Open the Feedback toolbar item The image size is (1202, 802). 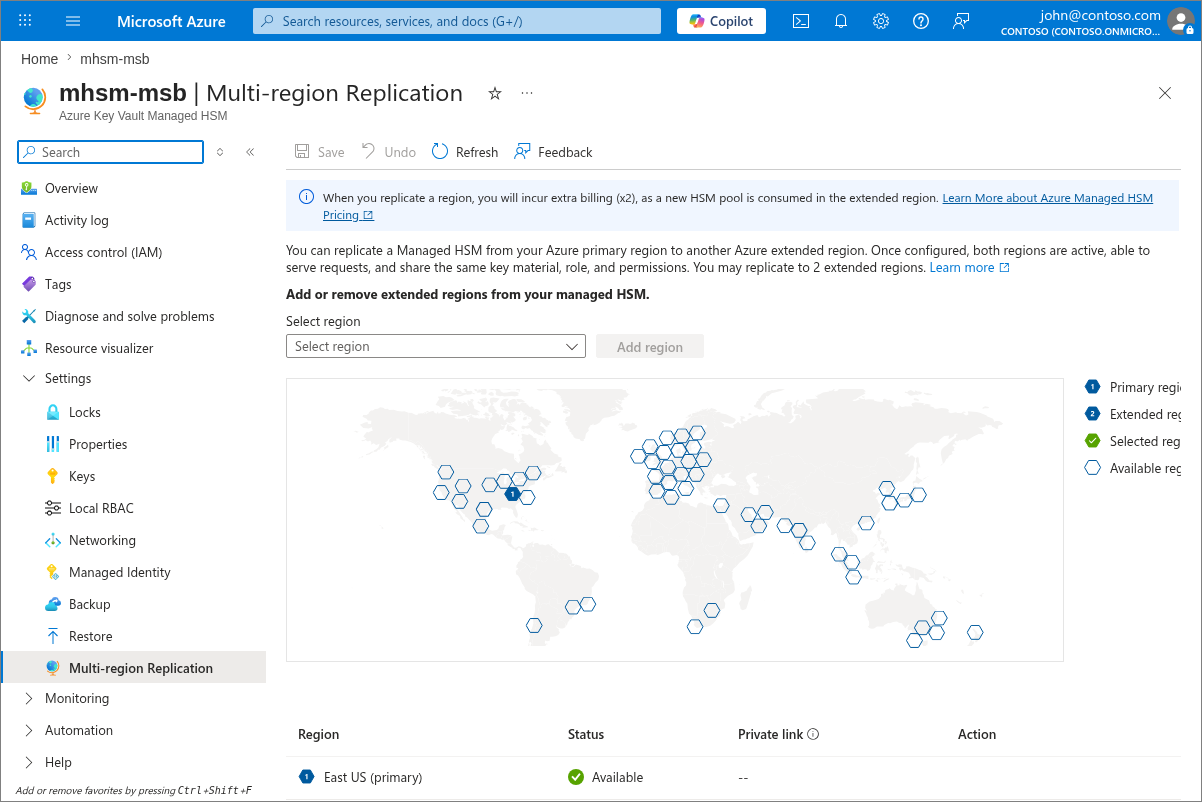[x=553, y=152]
